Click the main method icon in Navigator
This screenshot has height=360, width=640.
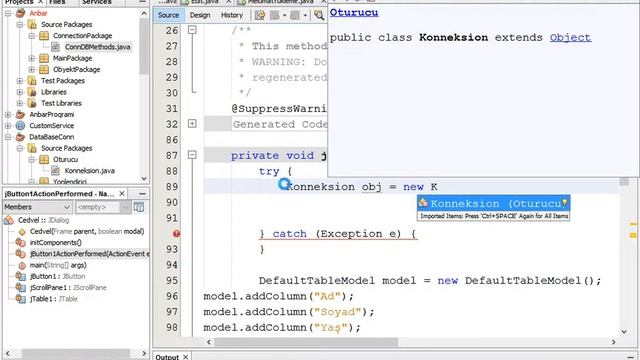(22, 265)
